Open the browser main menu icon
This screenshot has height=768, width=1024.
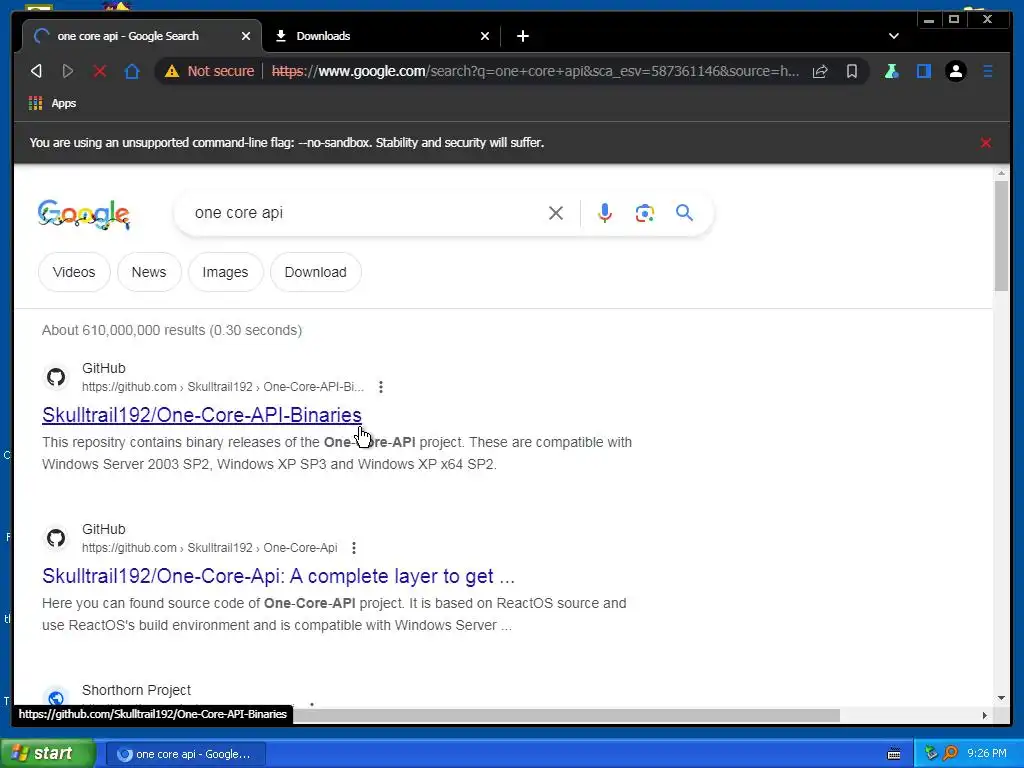click(987, 71)
